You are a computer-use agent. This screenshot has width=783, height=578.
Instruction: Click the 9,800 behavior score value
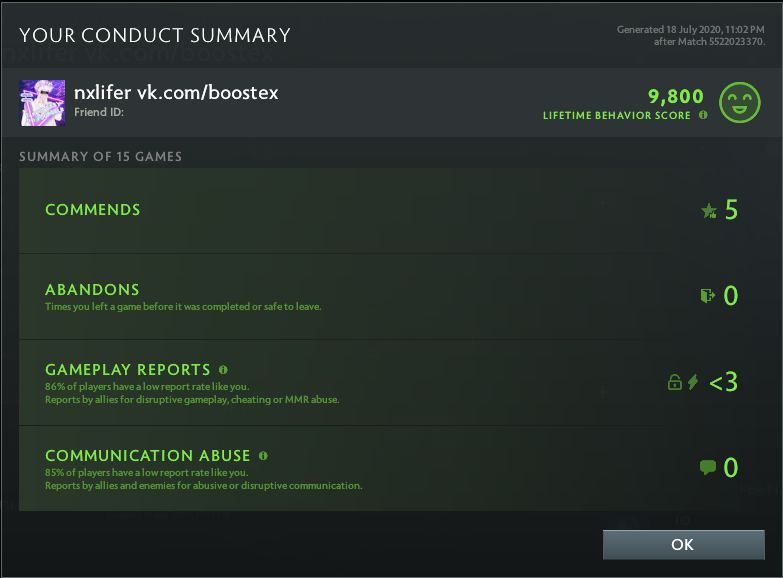tap(676, 97)
